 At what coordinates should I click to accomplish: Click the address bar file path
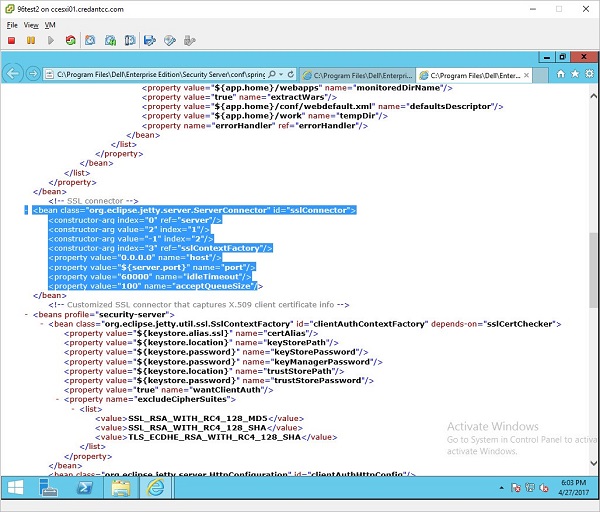(160, 75)
